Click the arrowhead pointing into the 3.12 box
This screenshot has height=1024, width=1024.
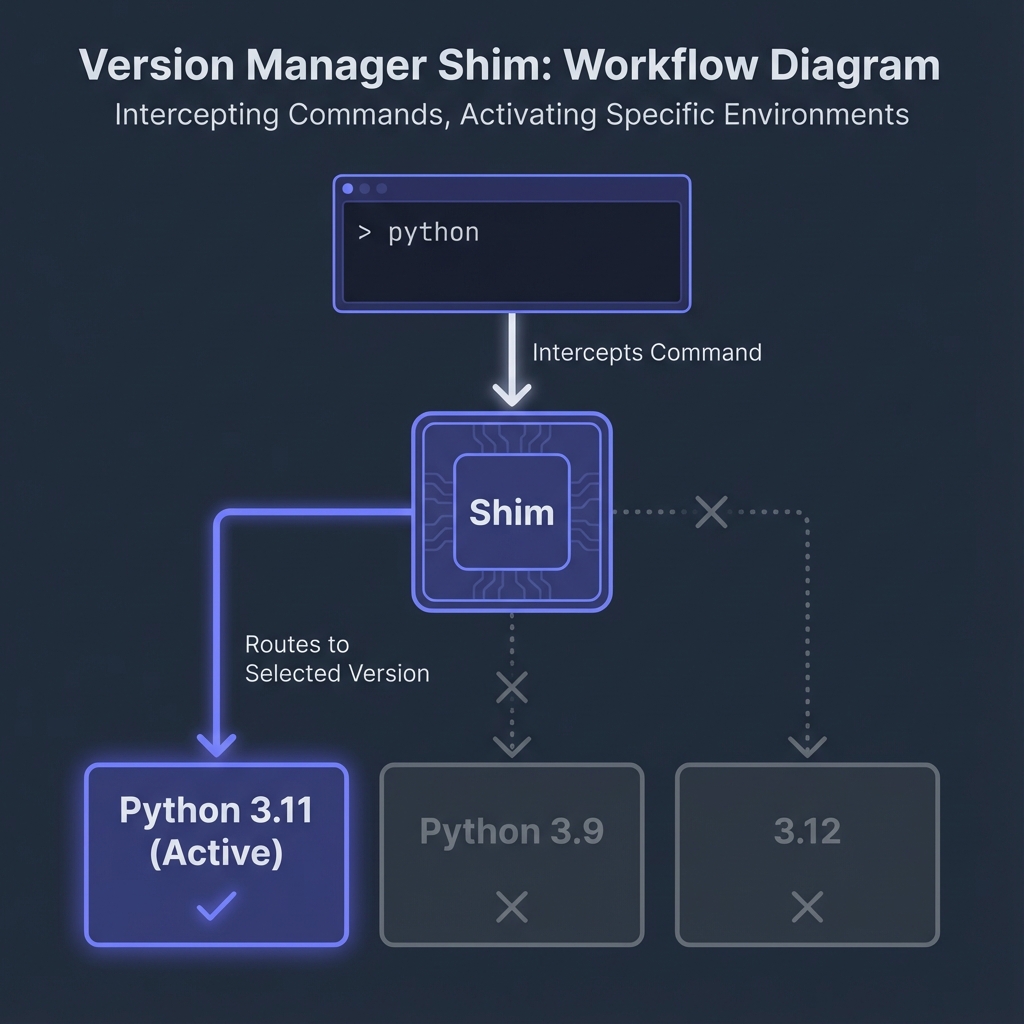(807, 746)
